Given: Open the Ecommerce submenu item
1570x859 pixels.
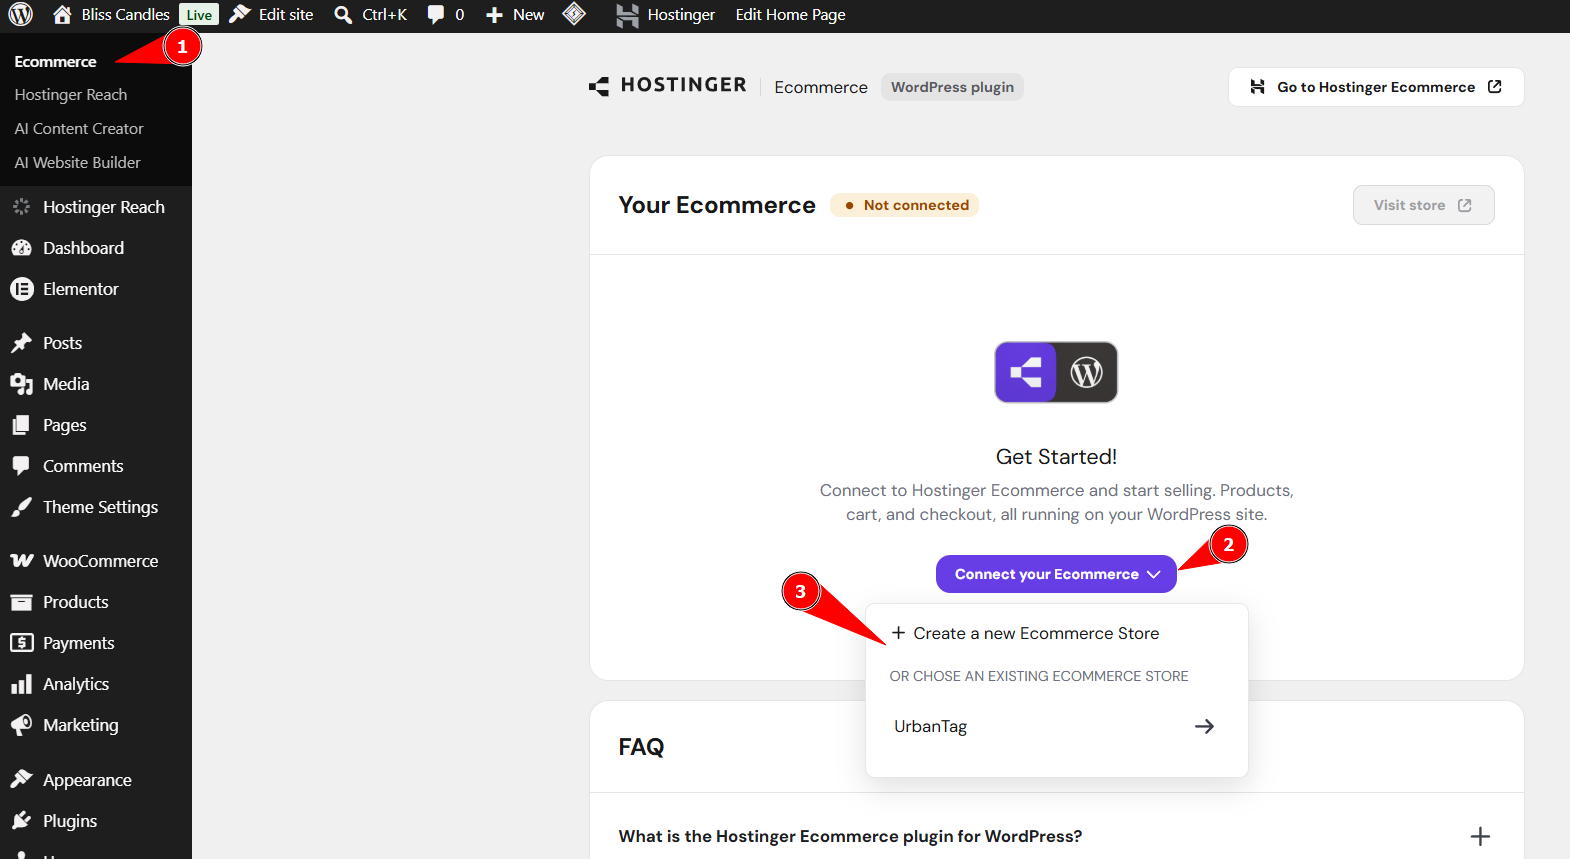Looking at the screenshot, I should 56,61.
